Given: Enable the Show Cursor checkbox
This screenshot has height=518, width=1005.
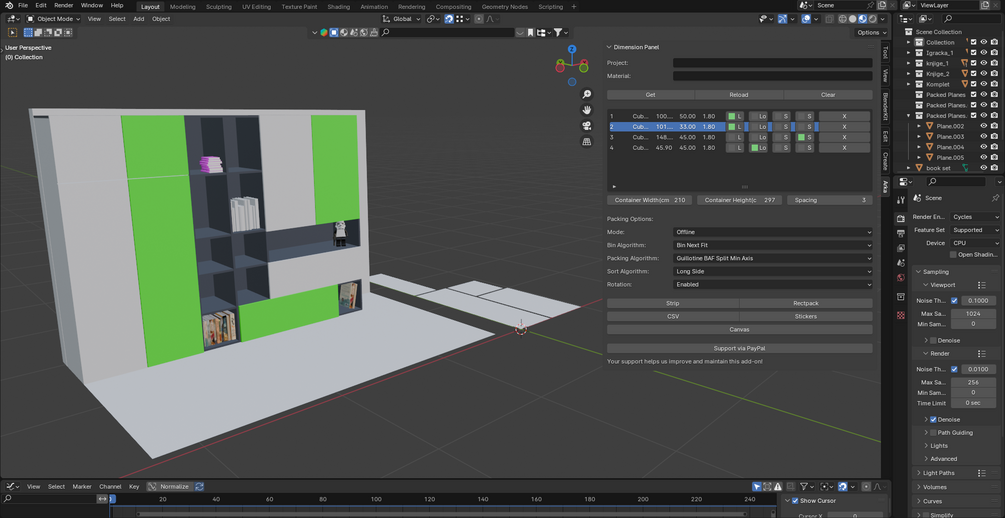Looking at the screenshot, I should click(795, 501).
